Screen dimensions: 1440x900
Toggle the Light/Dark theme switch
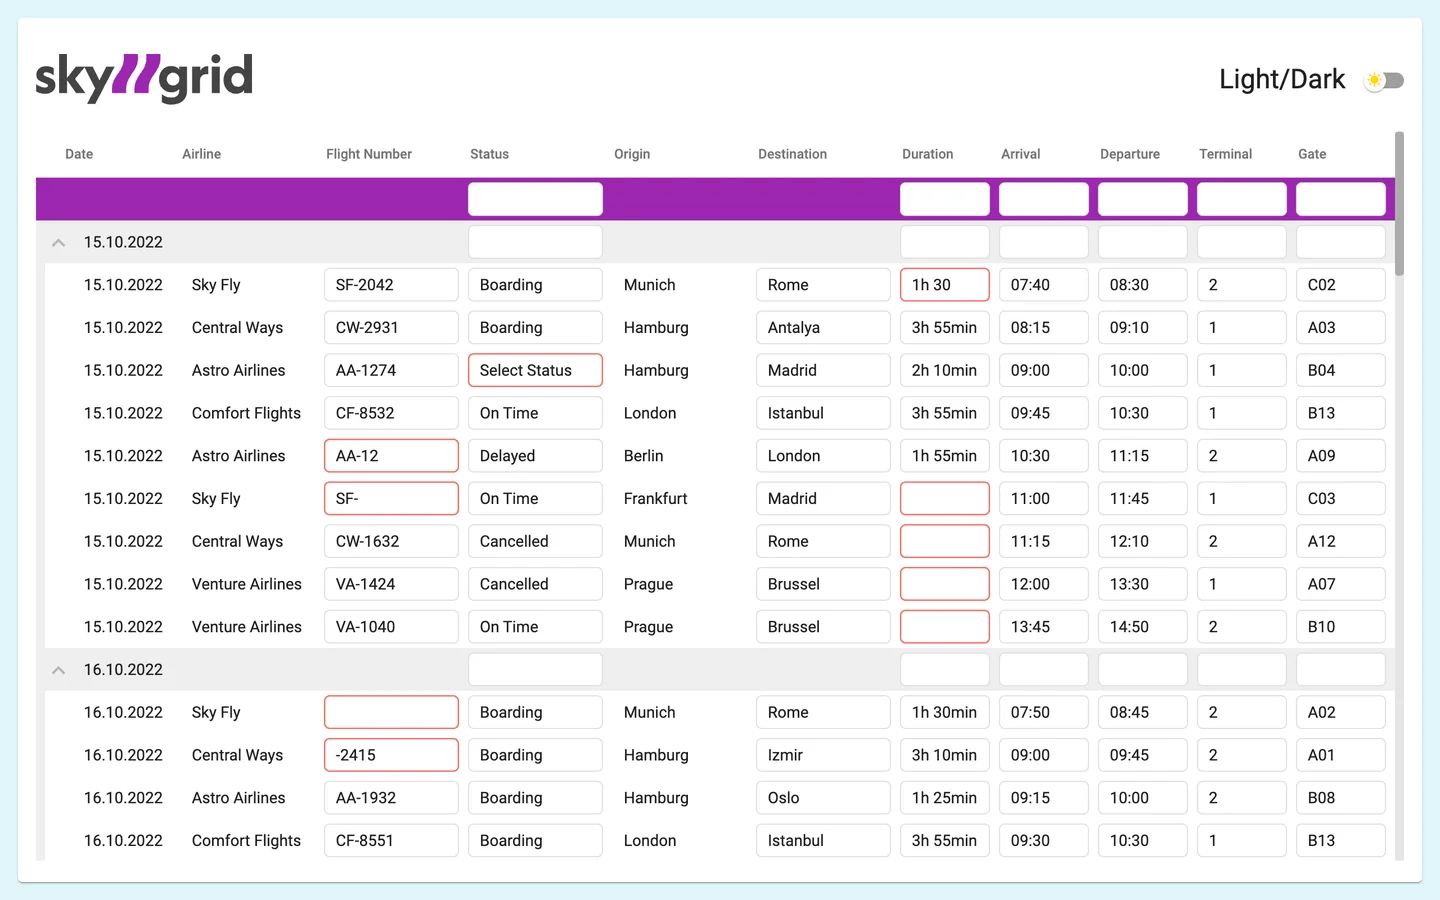click(x=1384, y=80)
